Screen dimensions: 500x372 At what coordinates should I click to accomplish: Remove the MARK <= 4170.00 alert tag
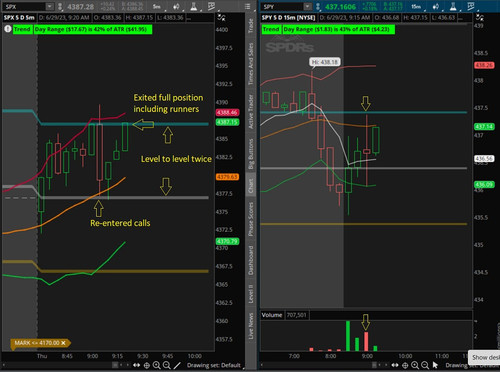pos(63,343)
